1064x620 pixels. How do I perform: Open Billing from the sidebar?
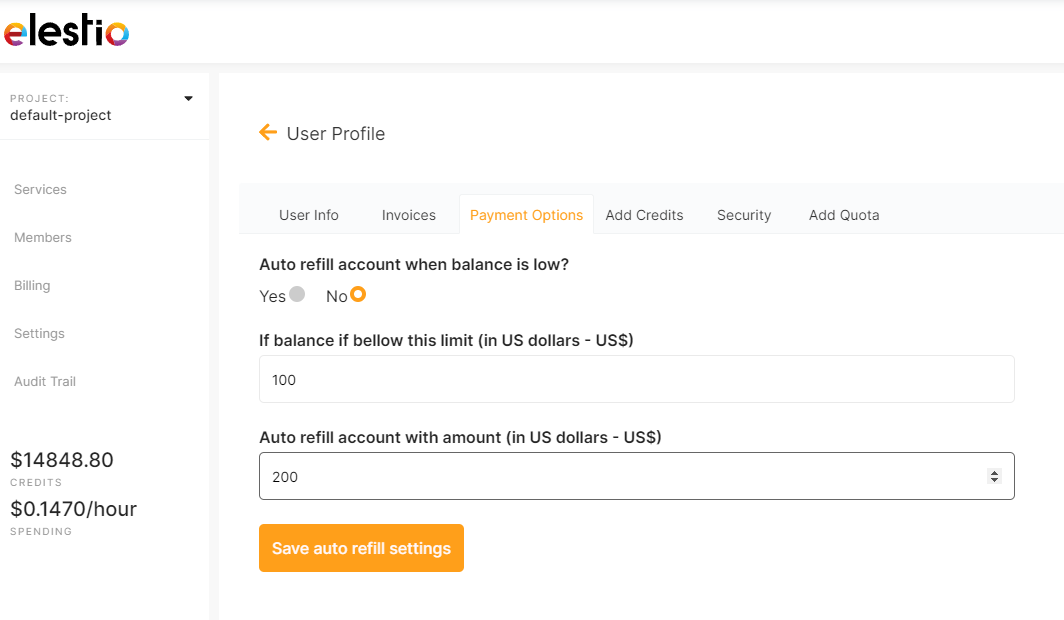point(32,286)
